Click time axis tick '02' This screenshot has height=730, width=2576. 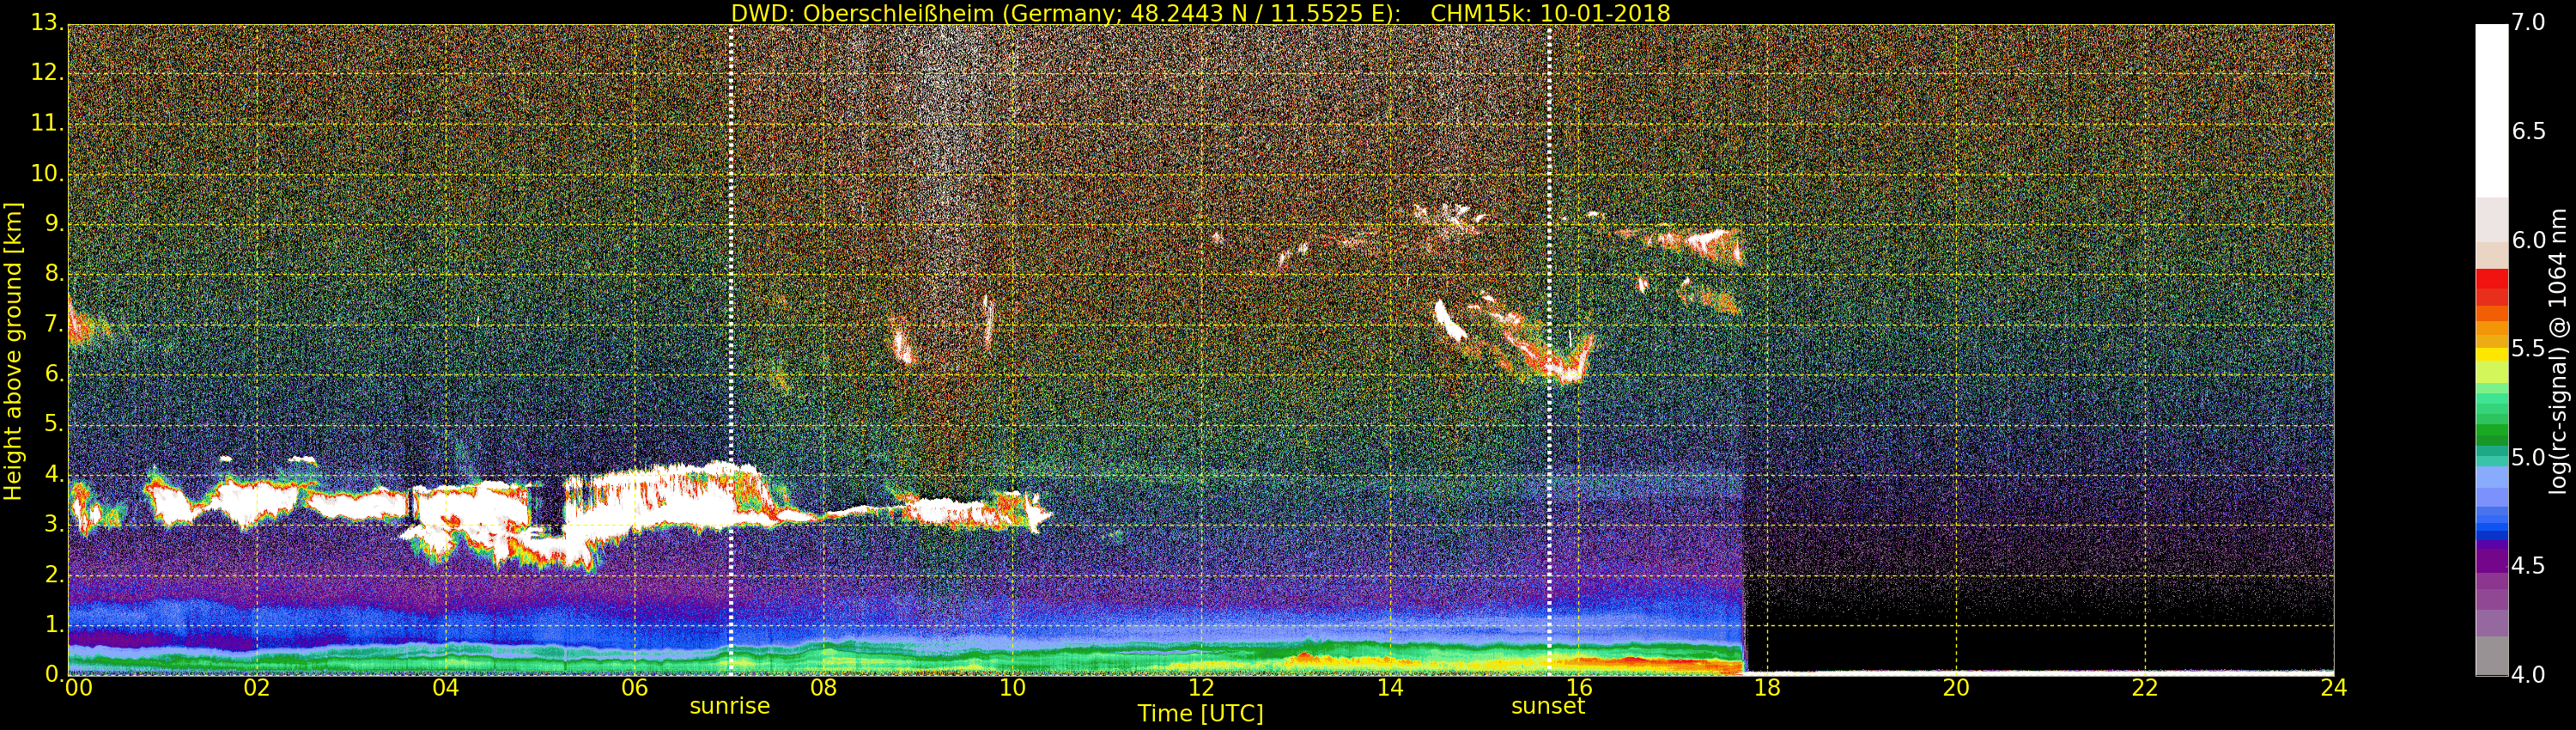tap(256, 687)
